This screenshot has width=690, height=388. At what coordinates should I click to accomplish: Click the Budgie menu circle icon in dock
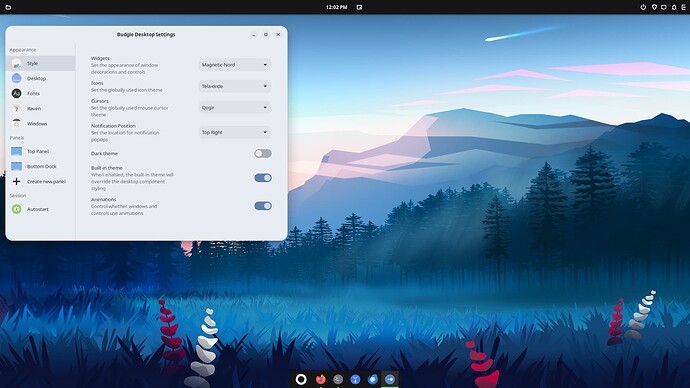click(x=301, y=379)
